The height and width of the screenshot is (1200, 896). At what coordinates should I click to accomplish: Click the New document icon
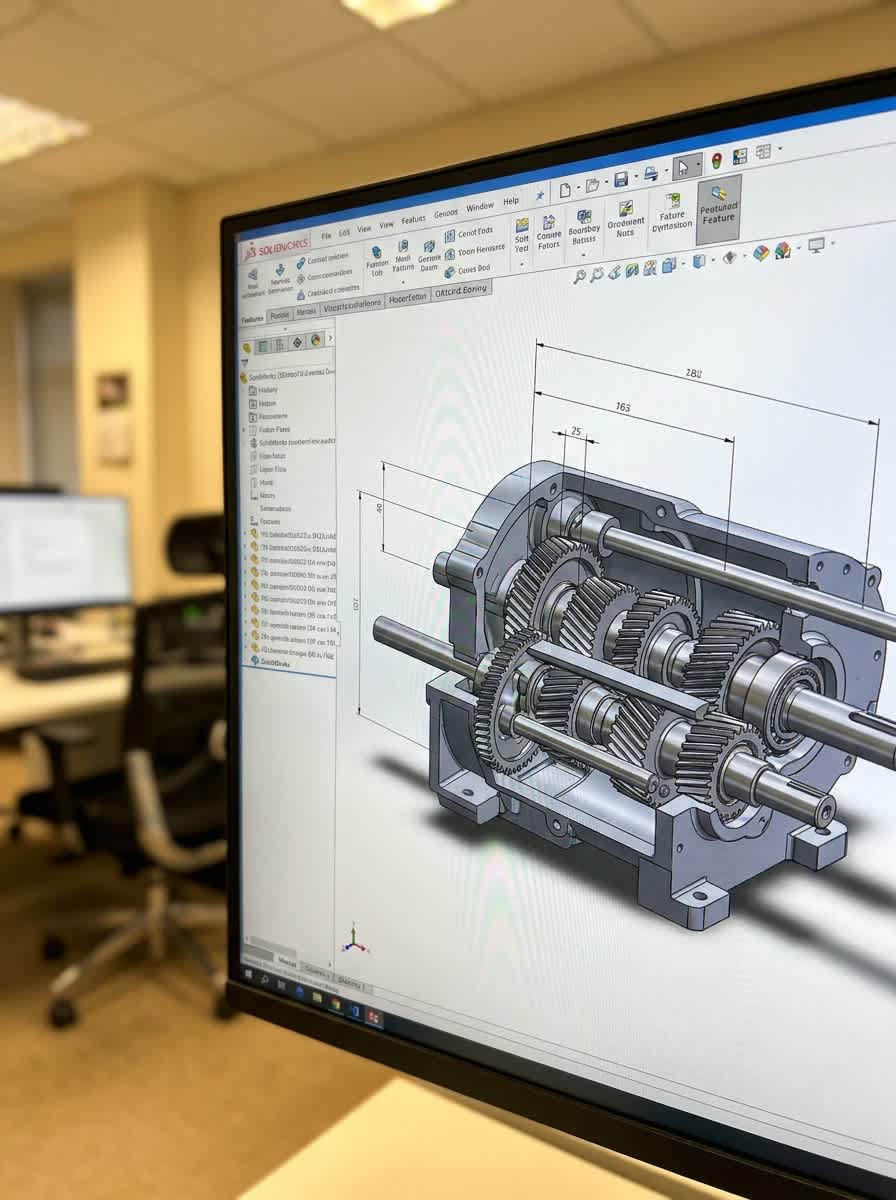565,190
